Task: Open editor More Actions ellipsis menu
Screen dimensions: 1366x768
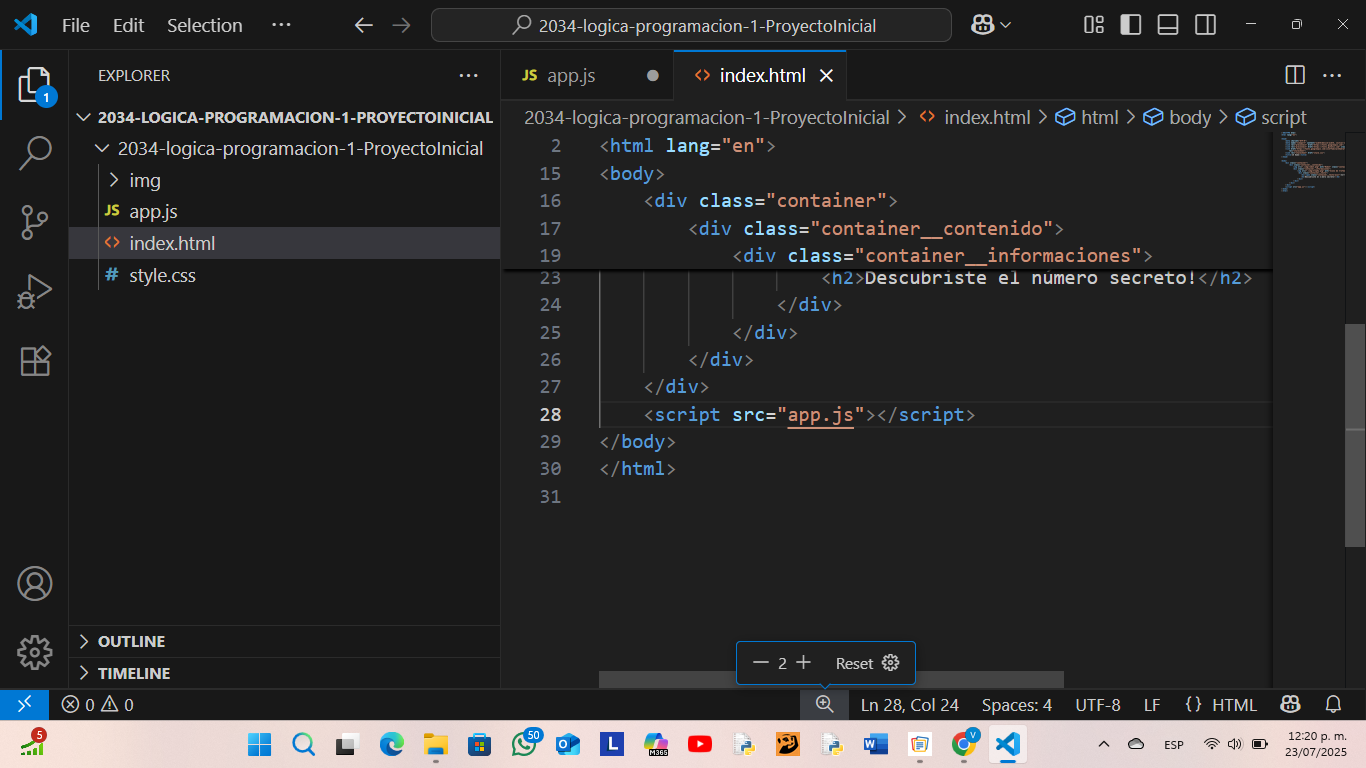Action: 1332,75
